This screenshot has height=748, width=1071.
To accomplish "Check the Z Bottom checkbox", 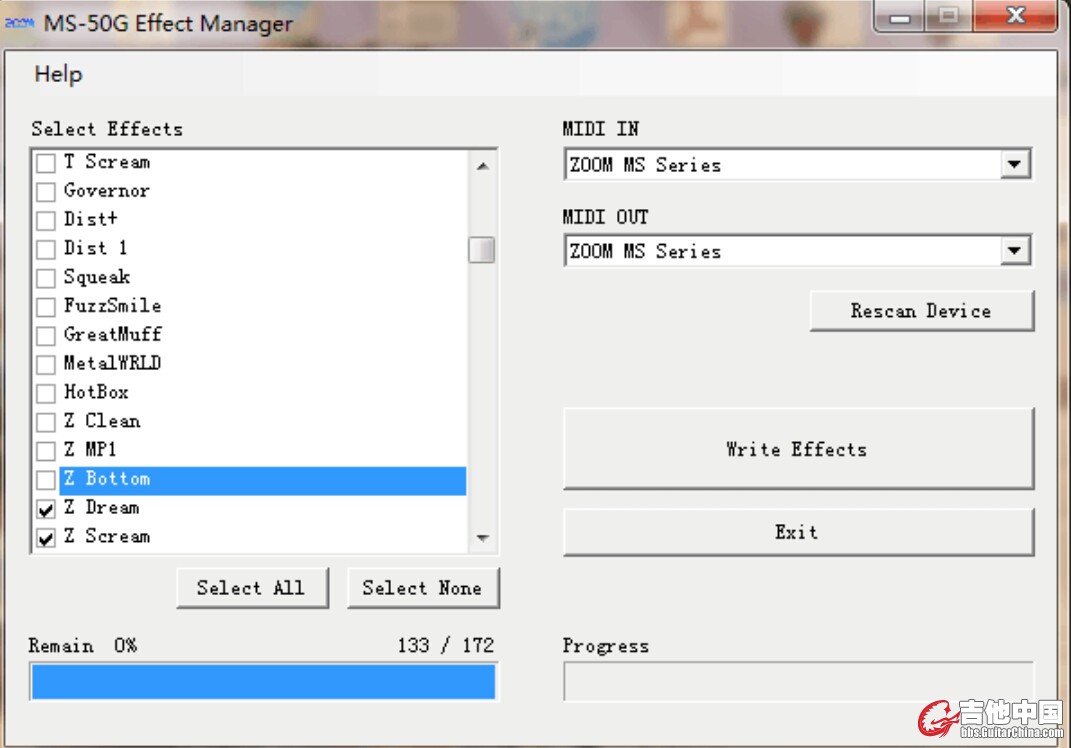I will (x=46, y=480).
